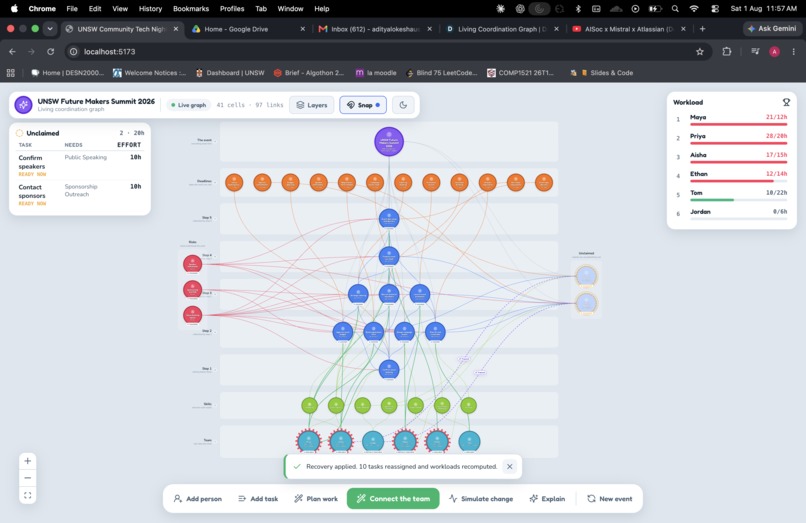View site information for localhost
806x523 pixels.
[x=74, y=51]
